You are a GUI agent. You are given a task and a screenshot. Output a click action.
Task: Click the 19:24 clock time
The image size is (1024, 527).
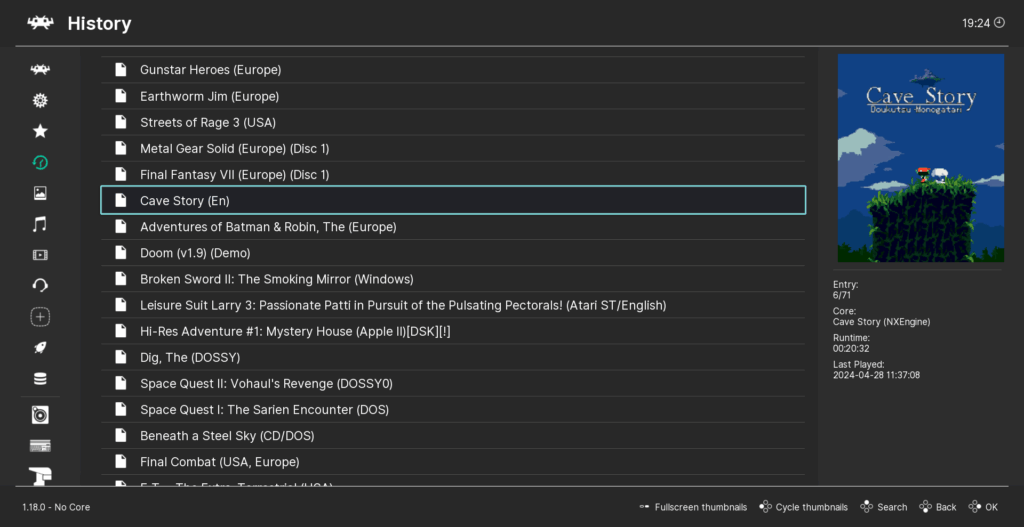click(976, 24)
